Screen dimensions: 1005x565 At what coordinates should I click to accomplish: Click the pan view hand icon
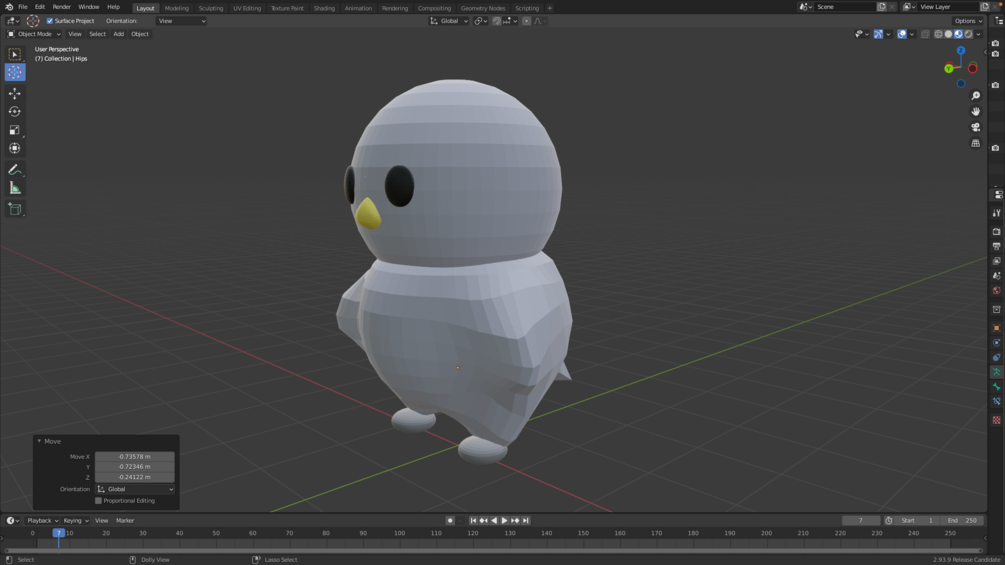click(x=976, y=111)
